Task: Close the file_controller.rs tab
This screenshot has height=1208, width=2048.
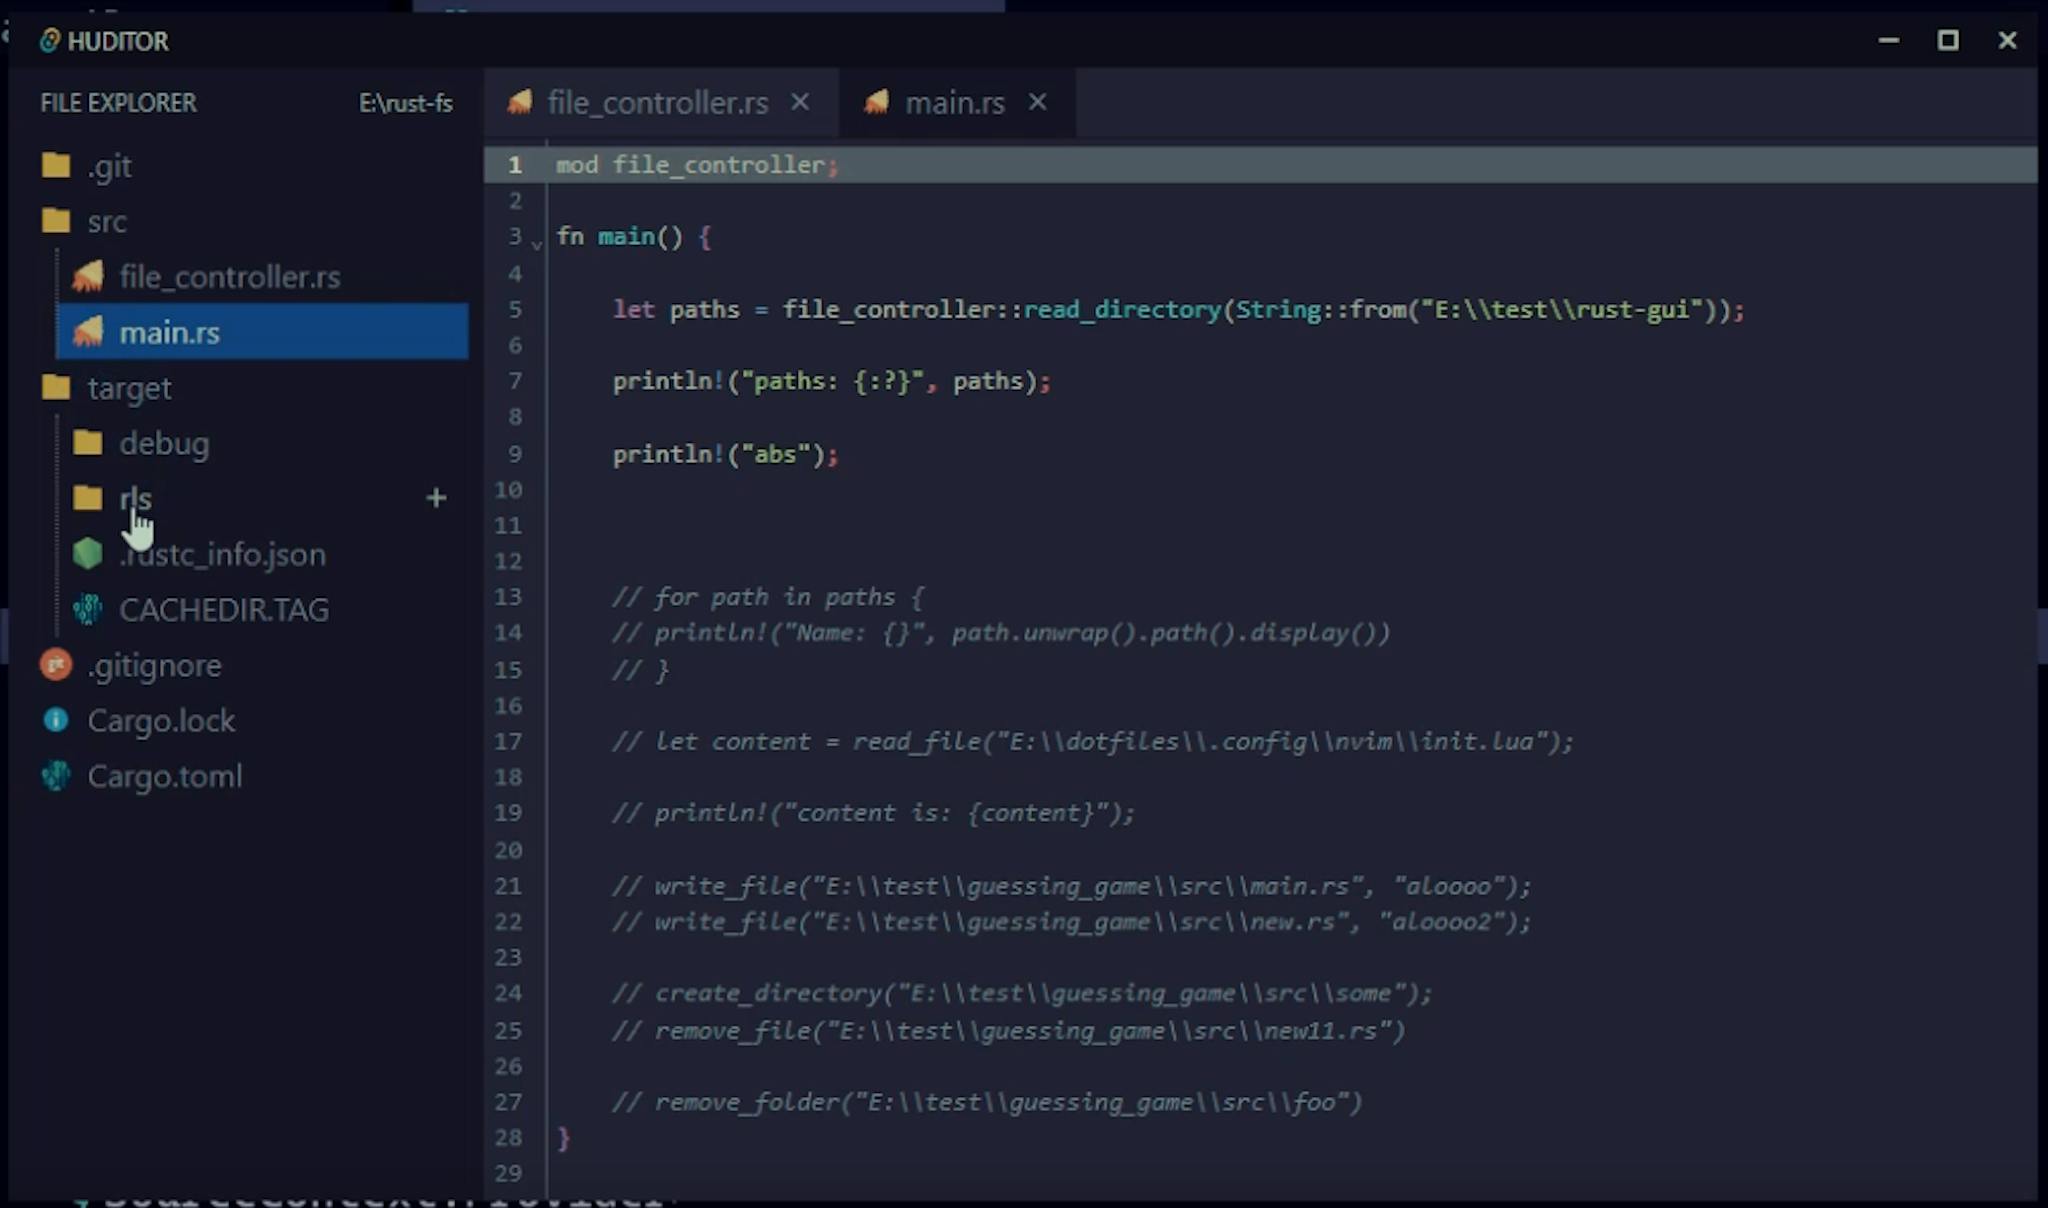Action: pos(800,102)
